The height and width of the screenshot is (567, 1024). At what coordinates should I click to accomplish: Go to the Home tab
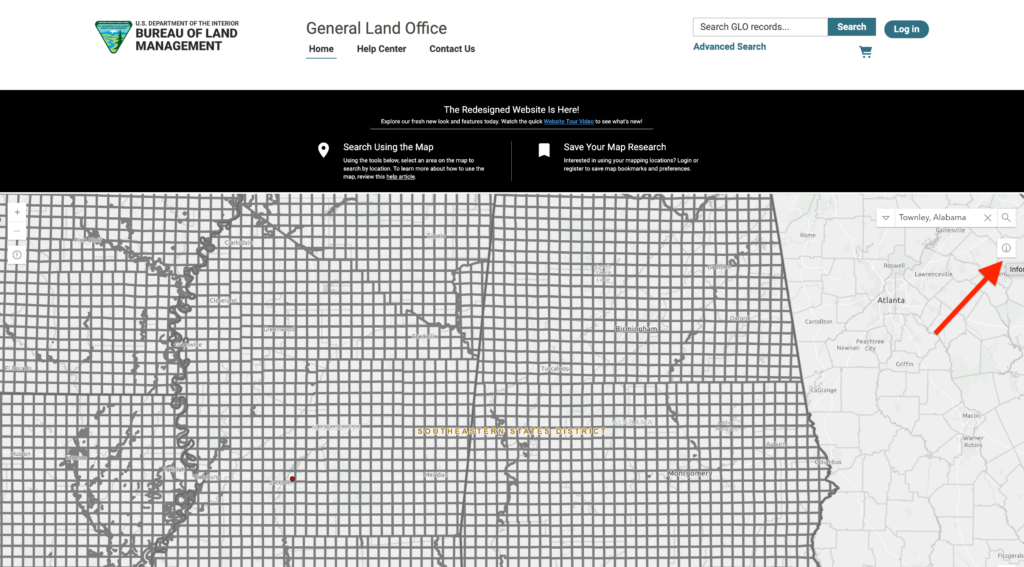pos(321,49)
